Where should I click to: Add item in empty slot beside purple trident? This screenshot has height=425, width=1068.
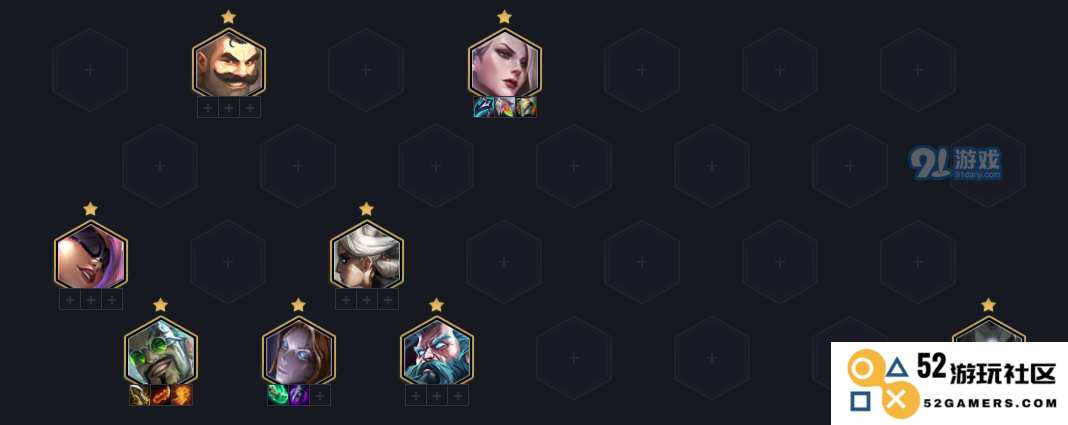[x=320, y=395]
